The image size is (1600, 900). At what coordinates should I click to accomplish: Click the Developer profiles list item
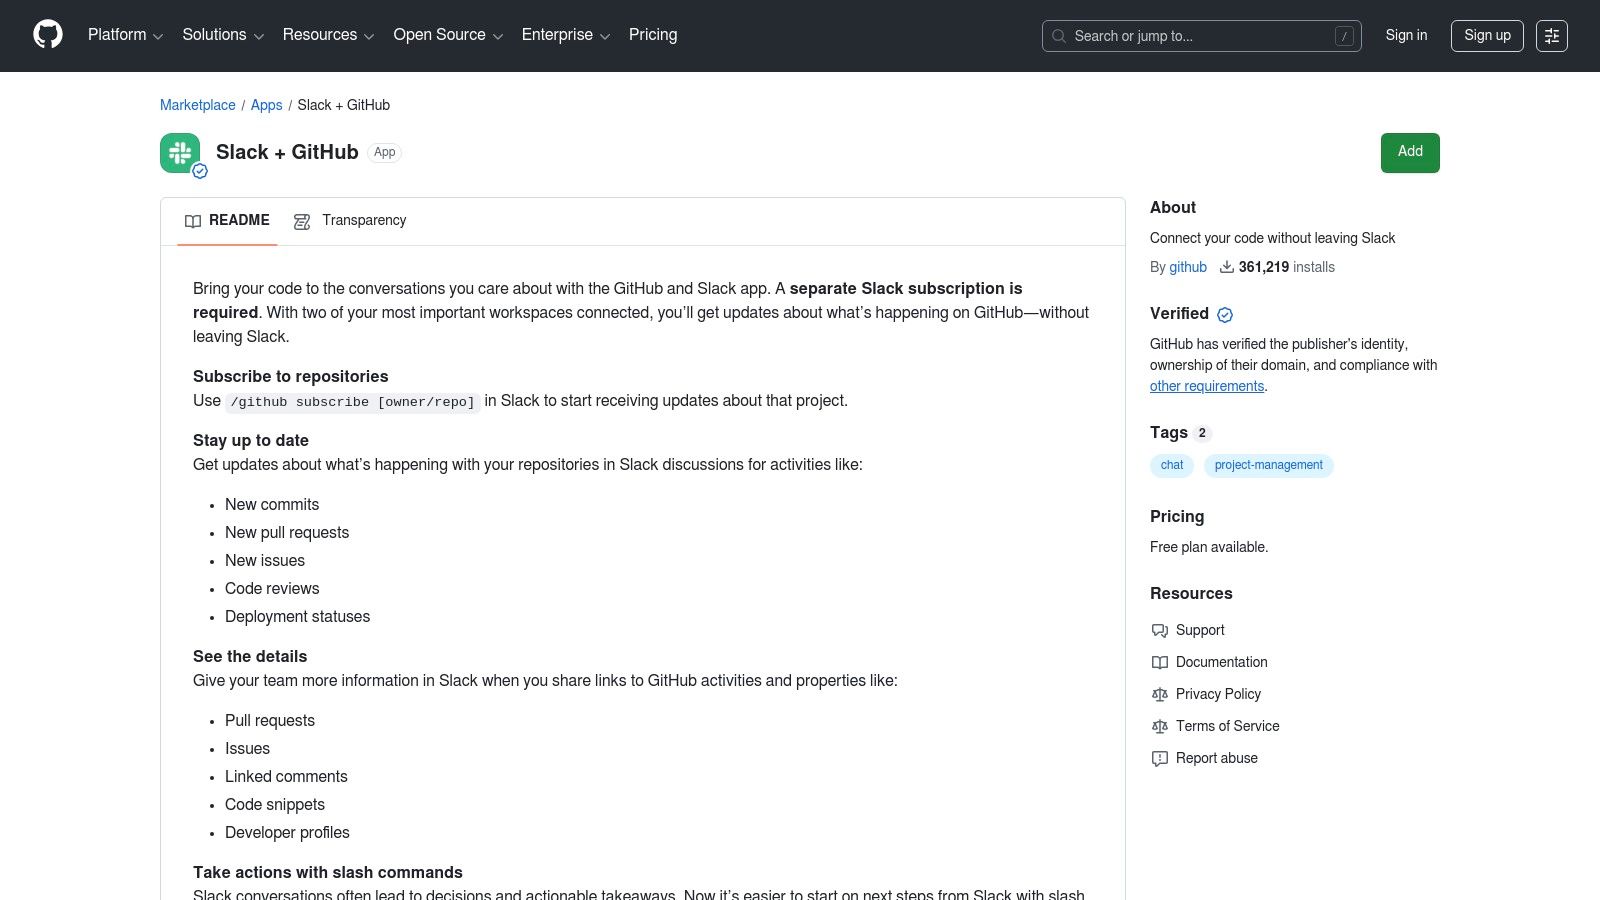[x=287, y=833]
